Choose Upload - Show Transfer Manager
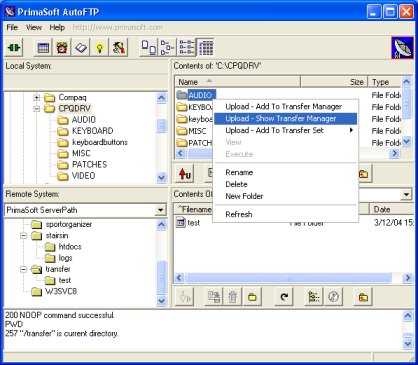 (x=285, y=119)
